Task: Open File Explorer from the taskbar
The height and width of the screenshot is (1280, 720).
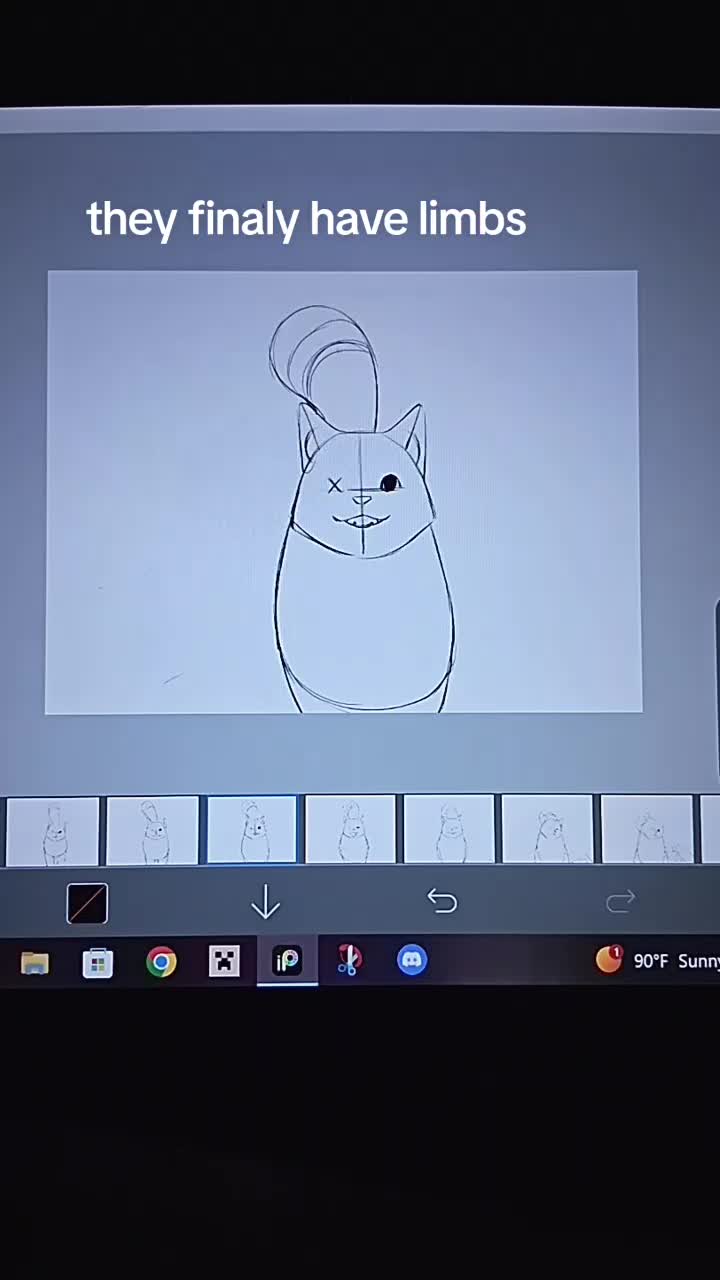Action: [35, 963]
